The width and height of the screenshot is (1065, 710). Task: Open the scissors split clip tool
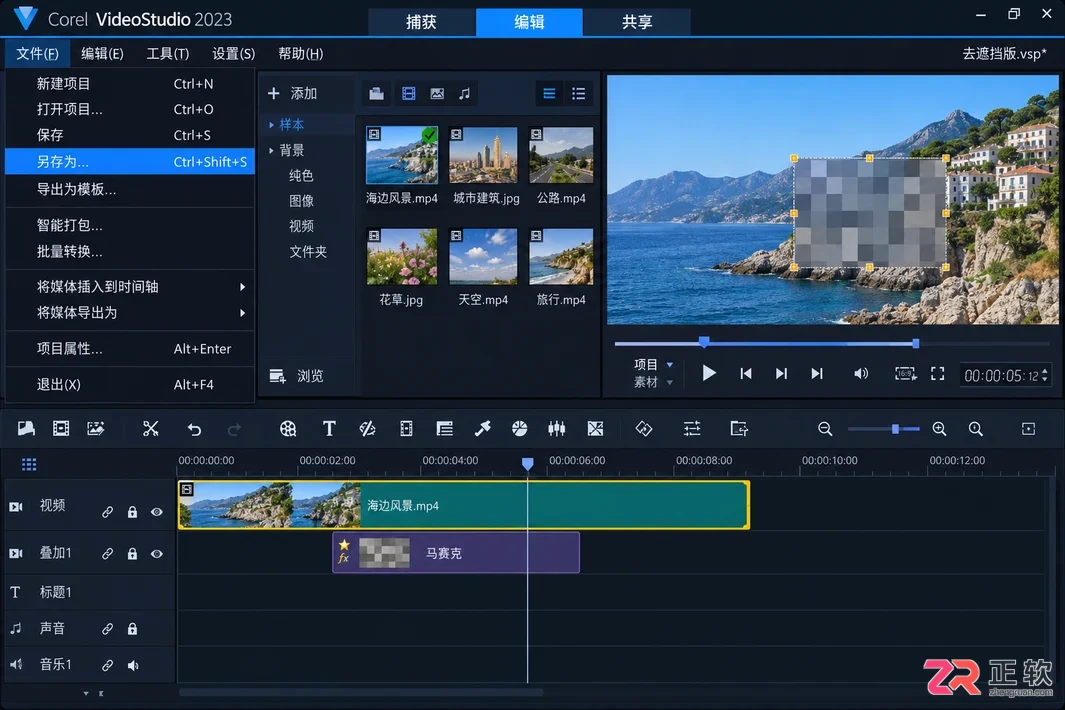150,429
